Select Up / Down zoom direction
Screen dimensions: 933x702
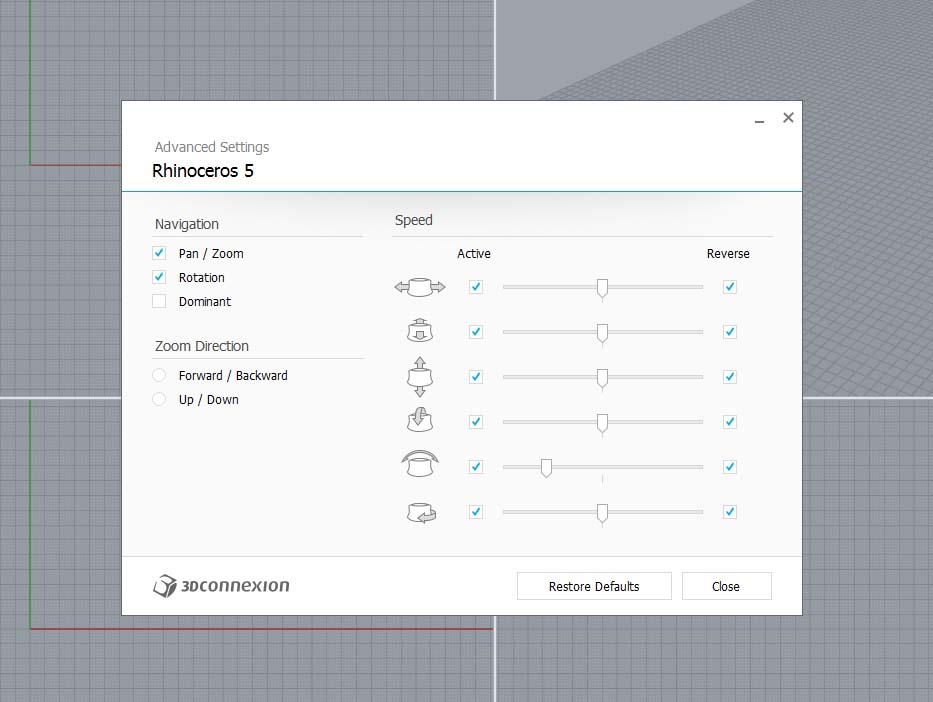(159, 399)
